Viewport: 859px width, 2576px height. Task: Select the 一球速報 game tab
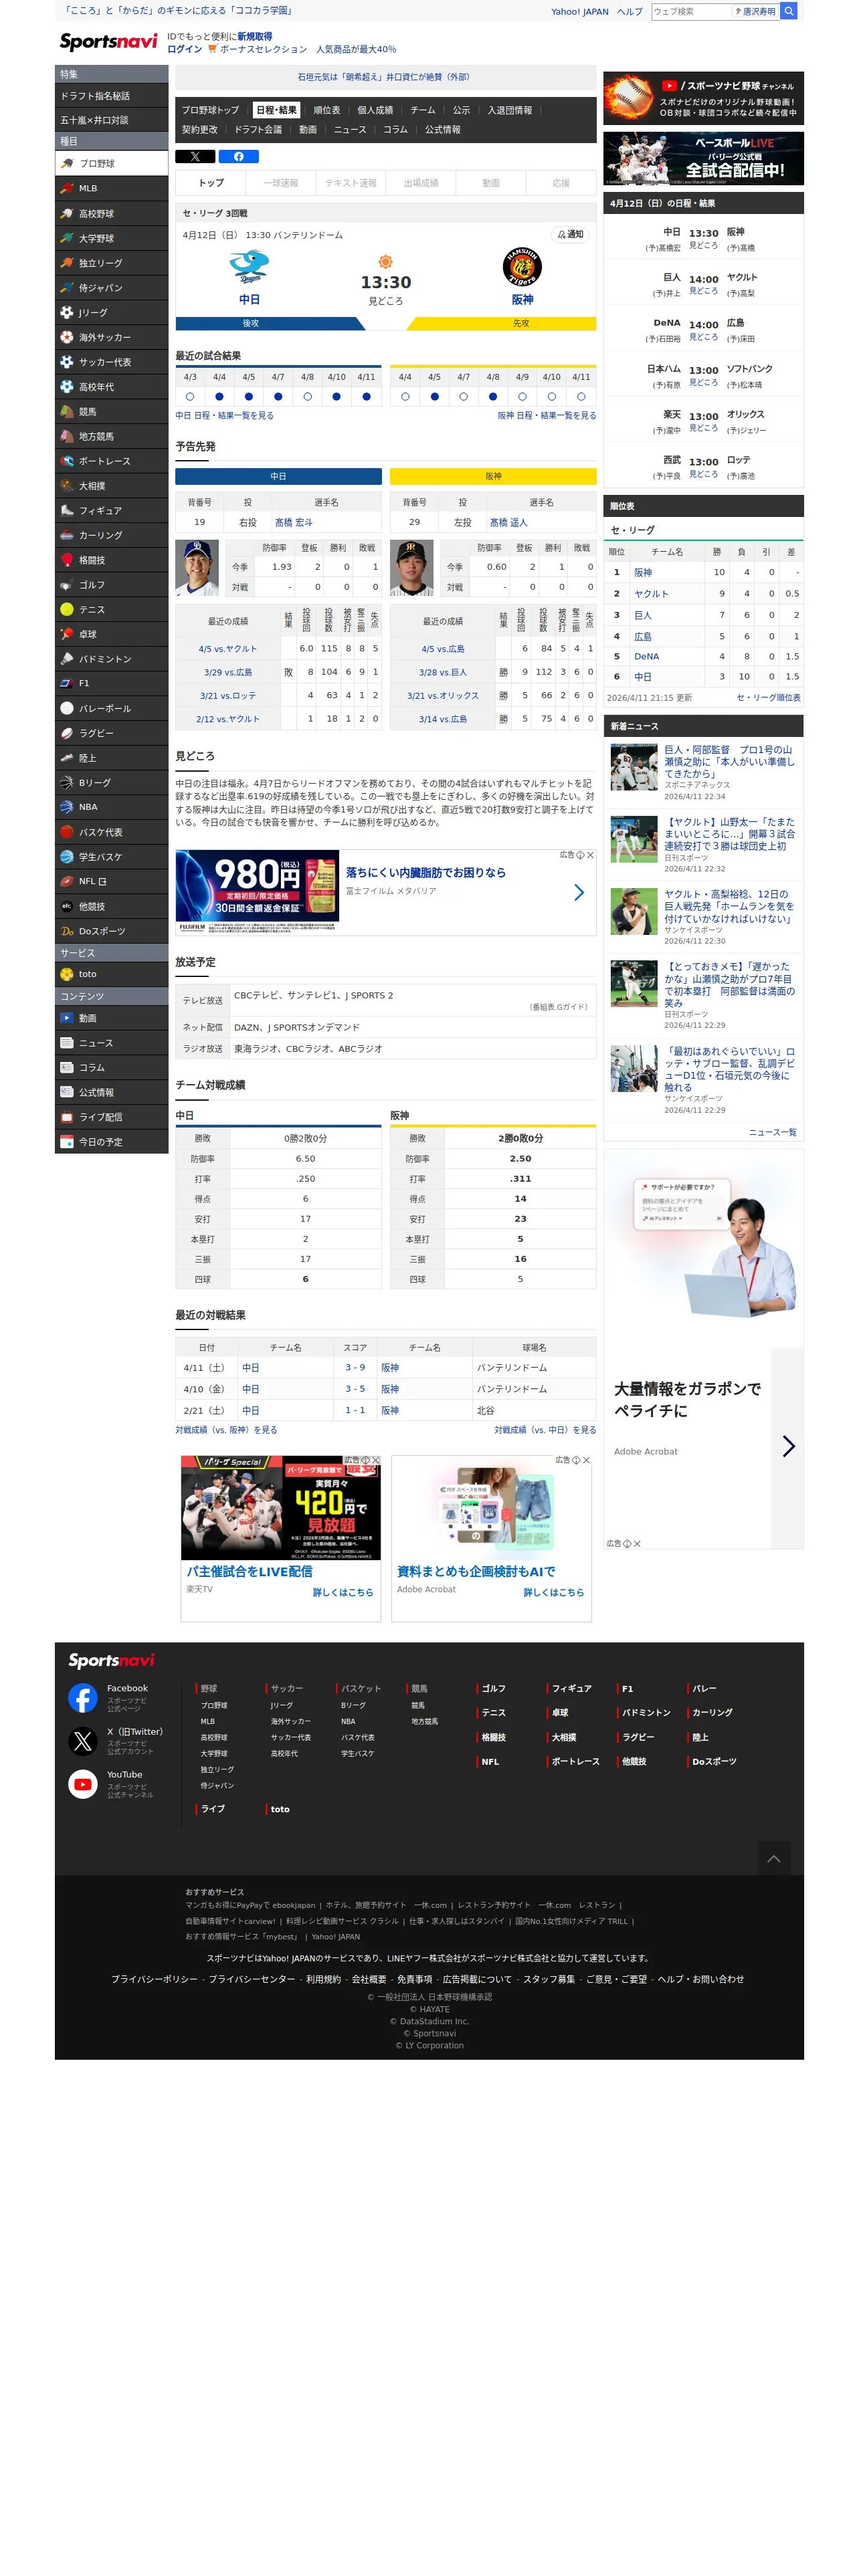(281, 183)
